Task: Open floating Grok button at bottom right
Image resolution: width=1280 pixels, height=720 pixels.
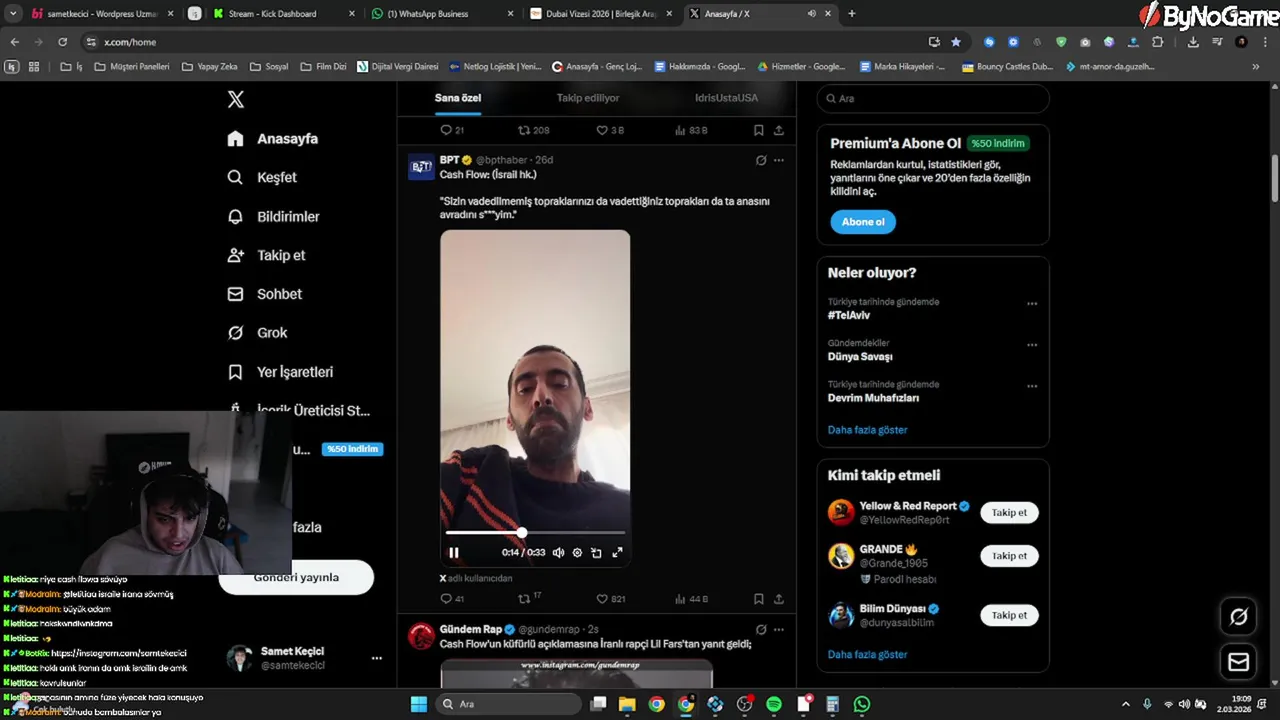Action: 1238,617
